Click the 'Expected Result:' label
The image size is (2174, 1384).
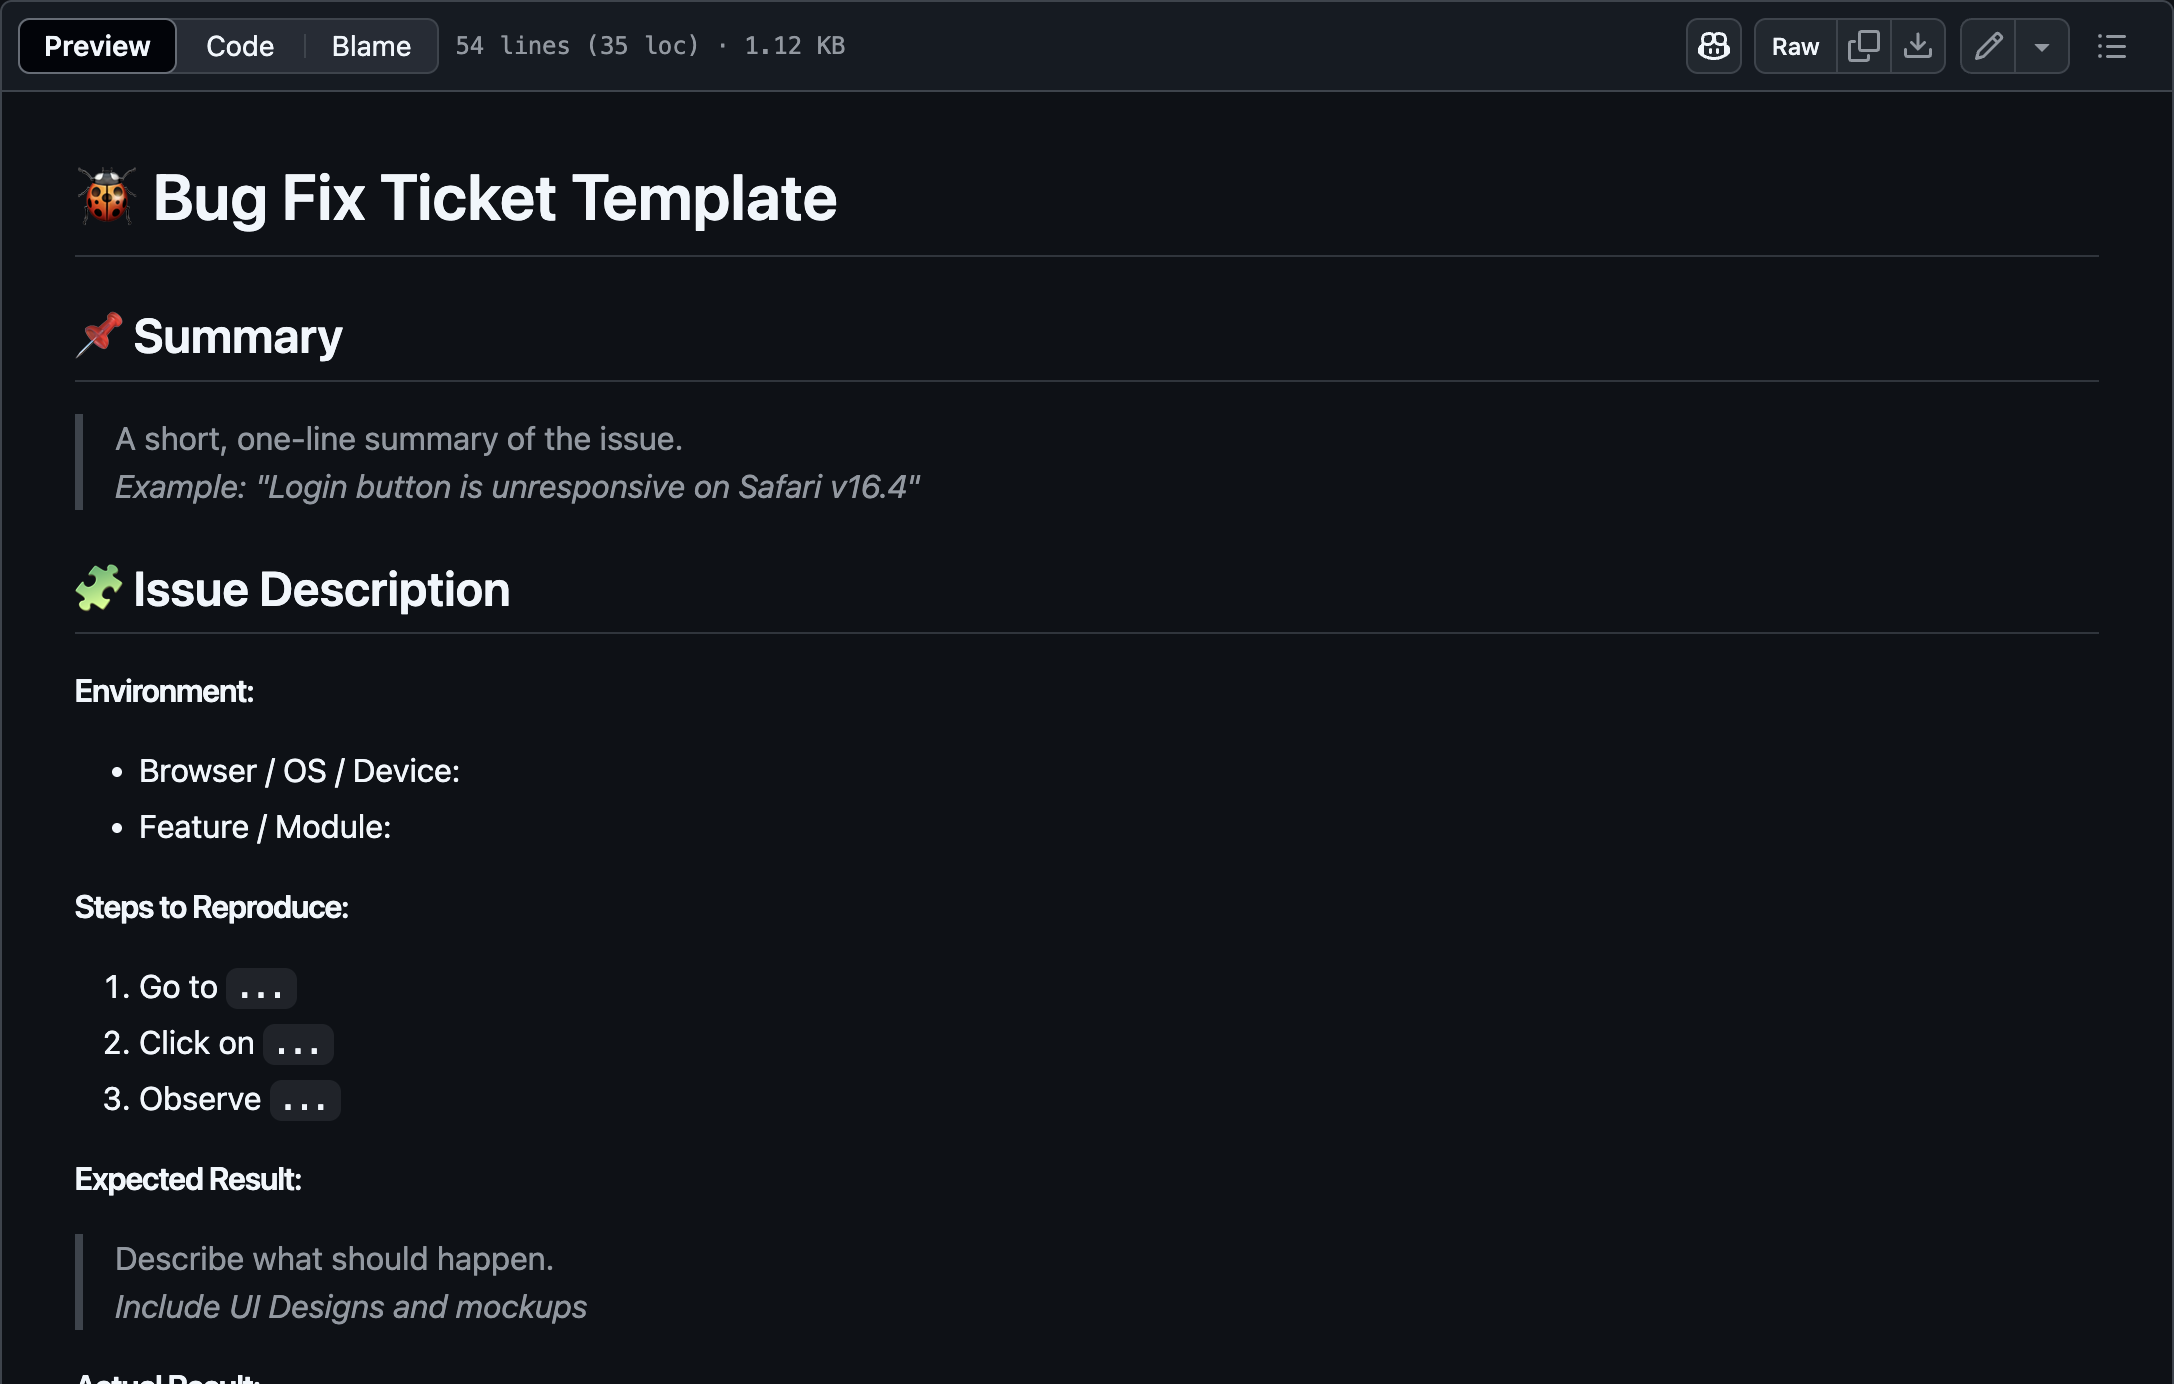188,1179
